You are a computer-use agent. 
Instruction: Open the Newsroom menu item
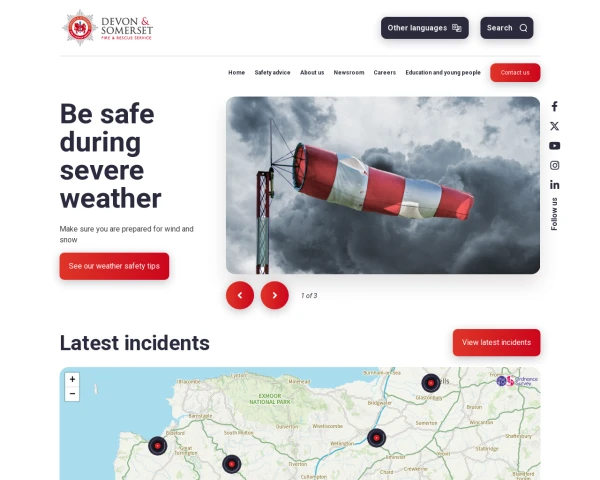click(x=349, y=72)
